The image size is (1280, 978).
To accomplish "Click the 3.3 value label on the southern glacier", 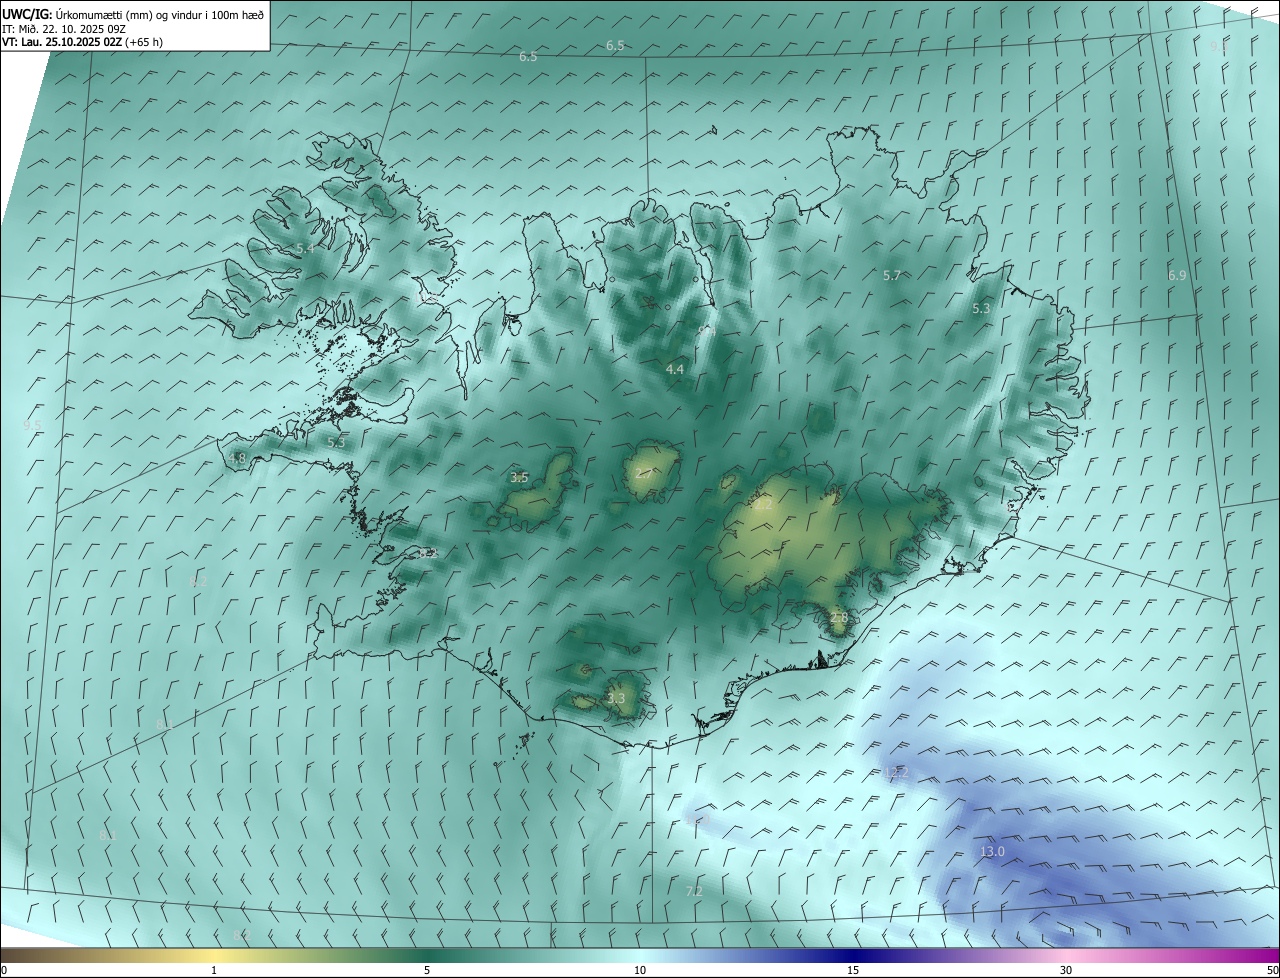I will 616,698.
